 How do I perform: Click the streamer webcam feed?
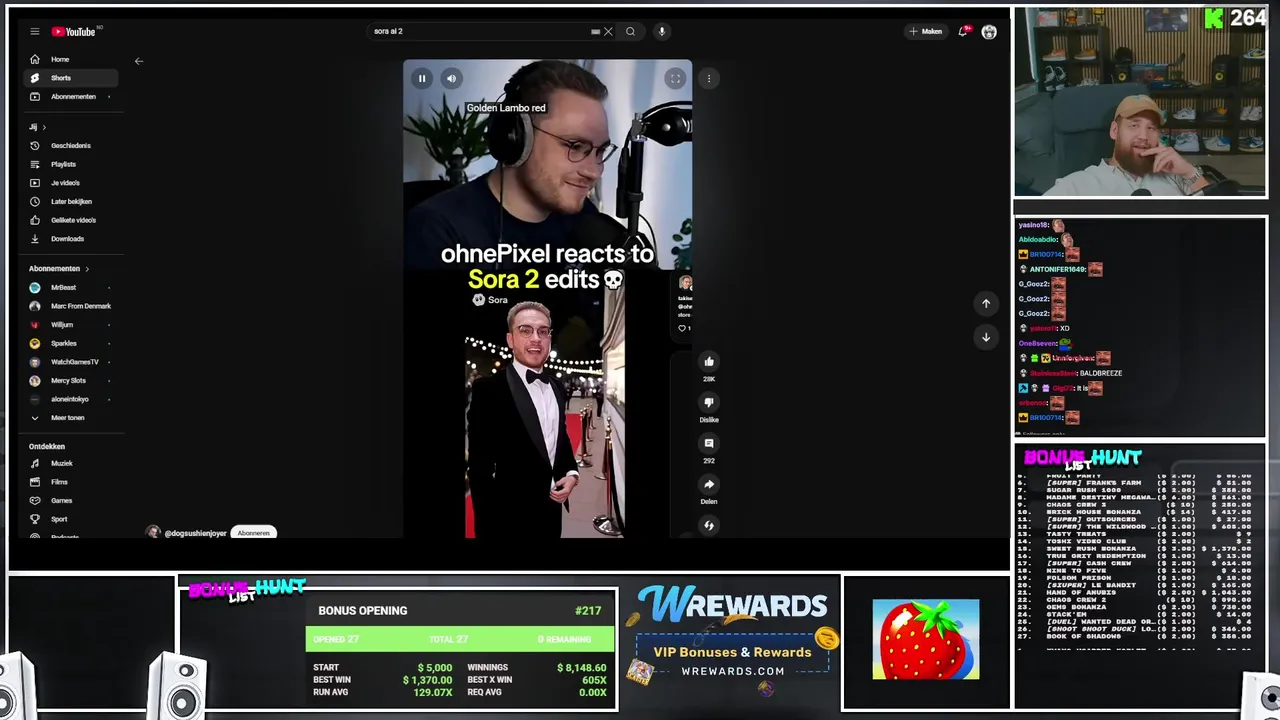point(1140,103)
